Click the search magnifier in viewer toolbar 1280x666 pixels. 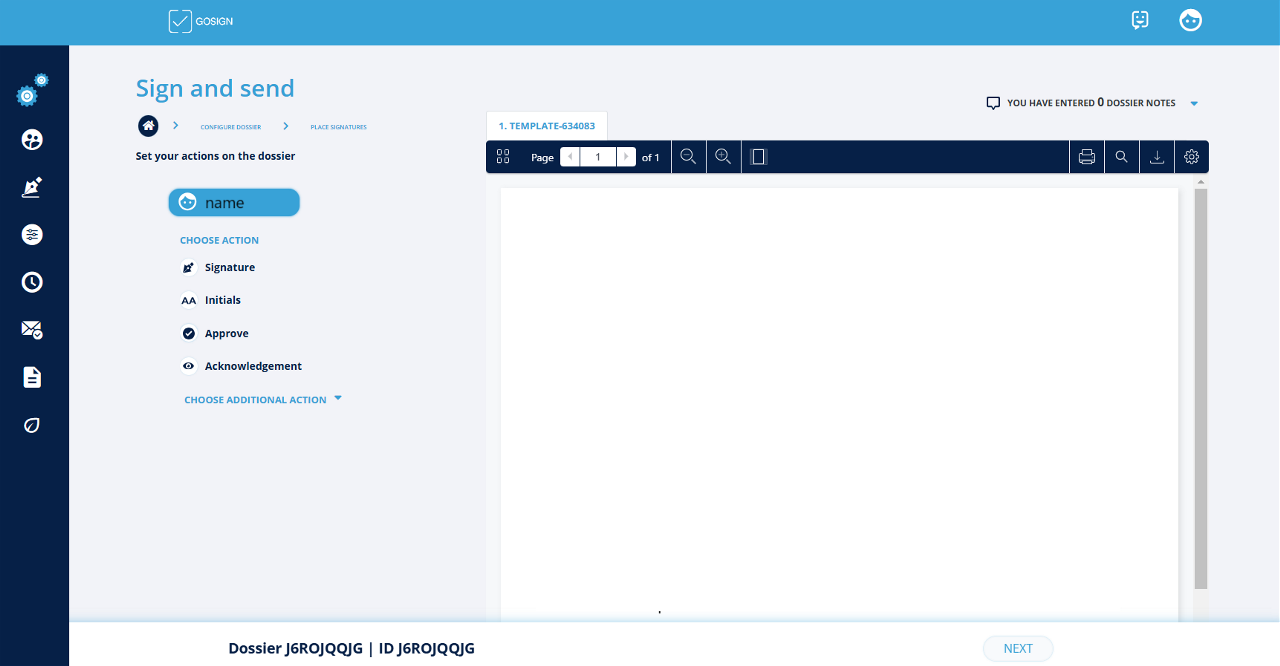click(1122, 157)
